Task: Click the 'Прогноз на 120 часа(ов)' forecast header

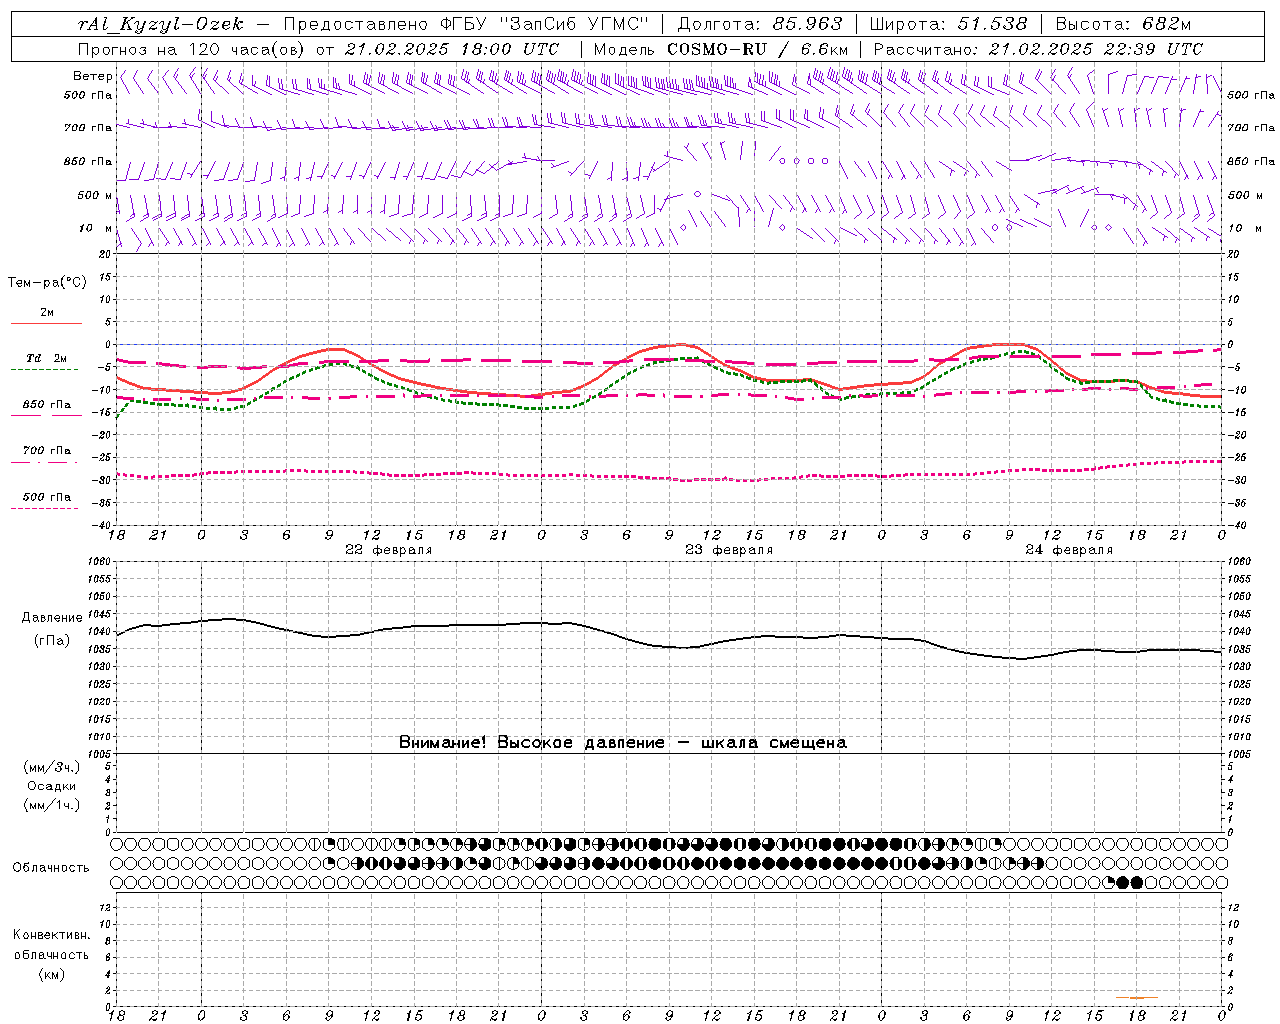Action: tap(192, 49)
